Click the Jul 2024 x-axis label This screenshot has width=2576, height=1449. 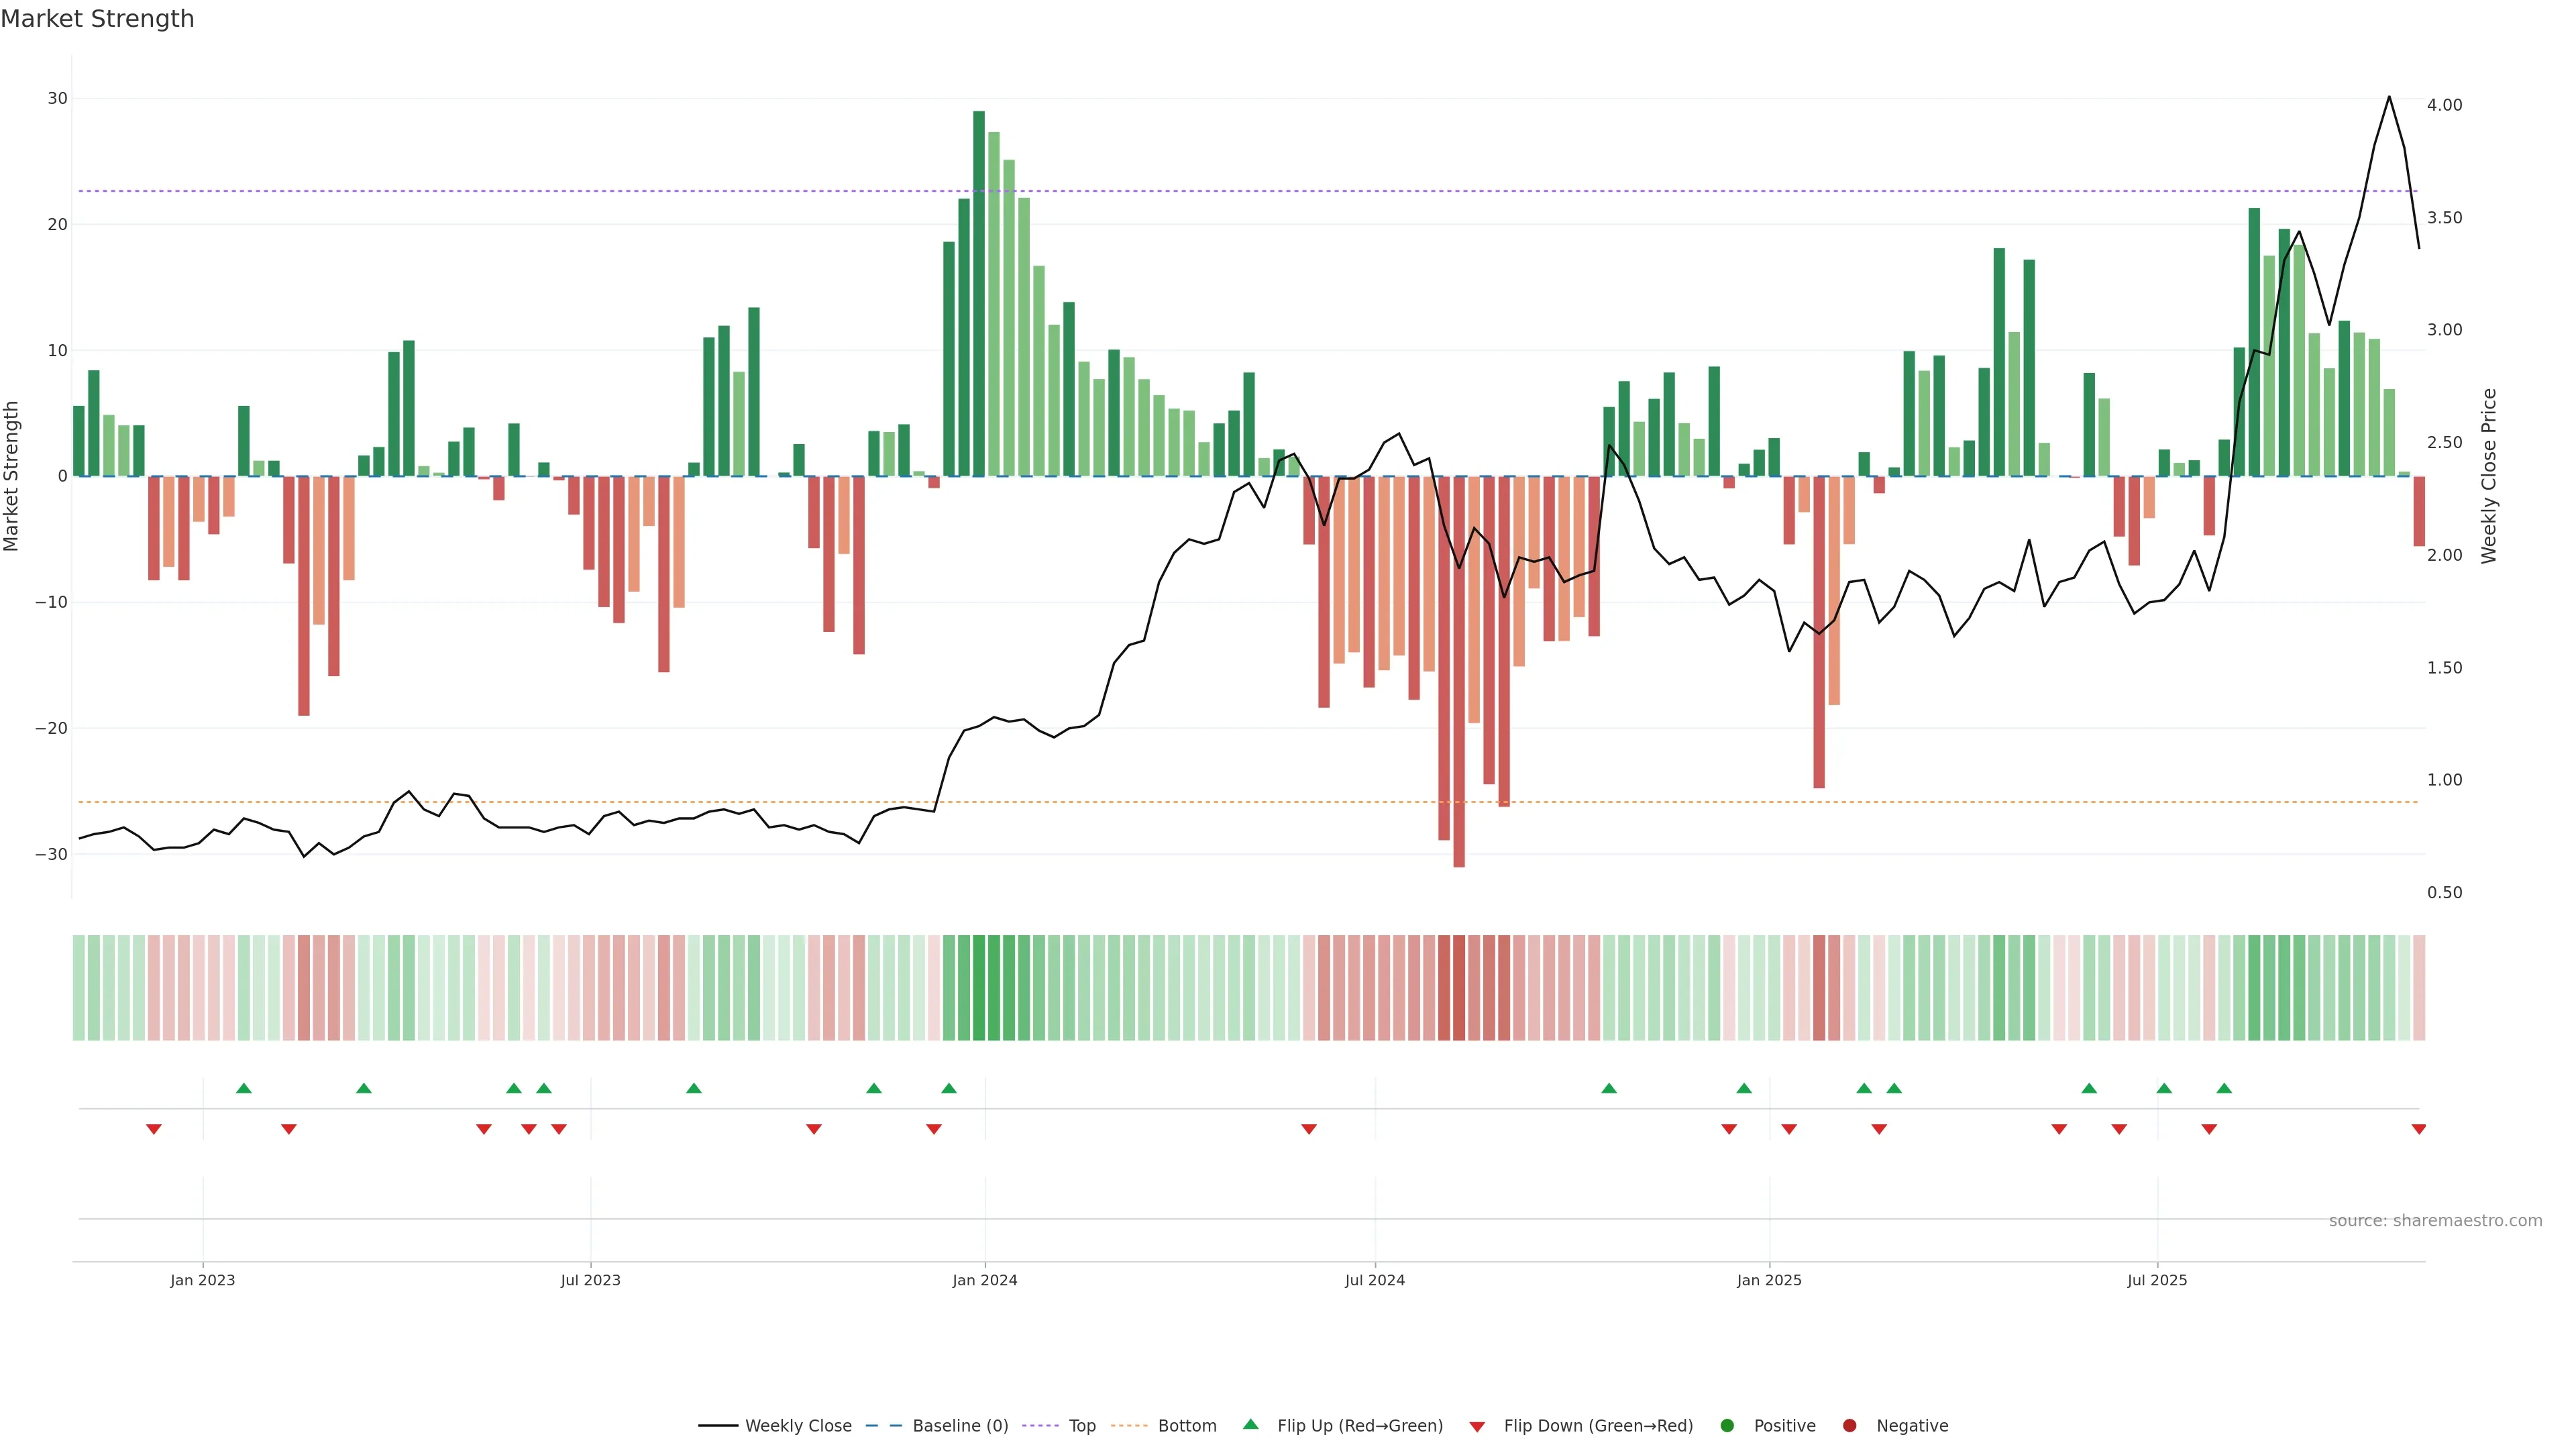(1374, 1280)
